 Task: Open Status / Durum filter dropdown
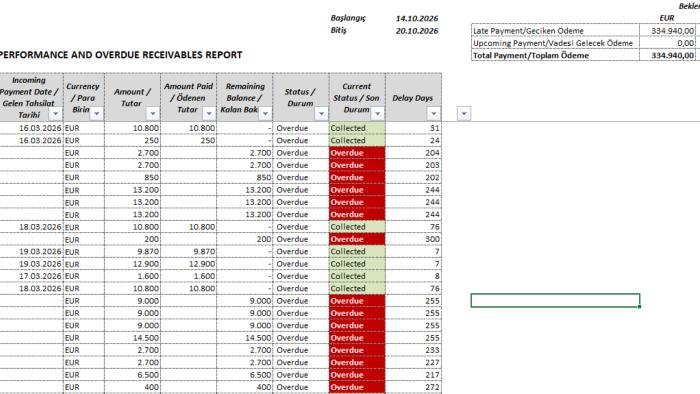pos(321,114)
